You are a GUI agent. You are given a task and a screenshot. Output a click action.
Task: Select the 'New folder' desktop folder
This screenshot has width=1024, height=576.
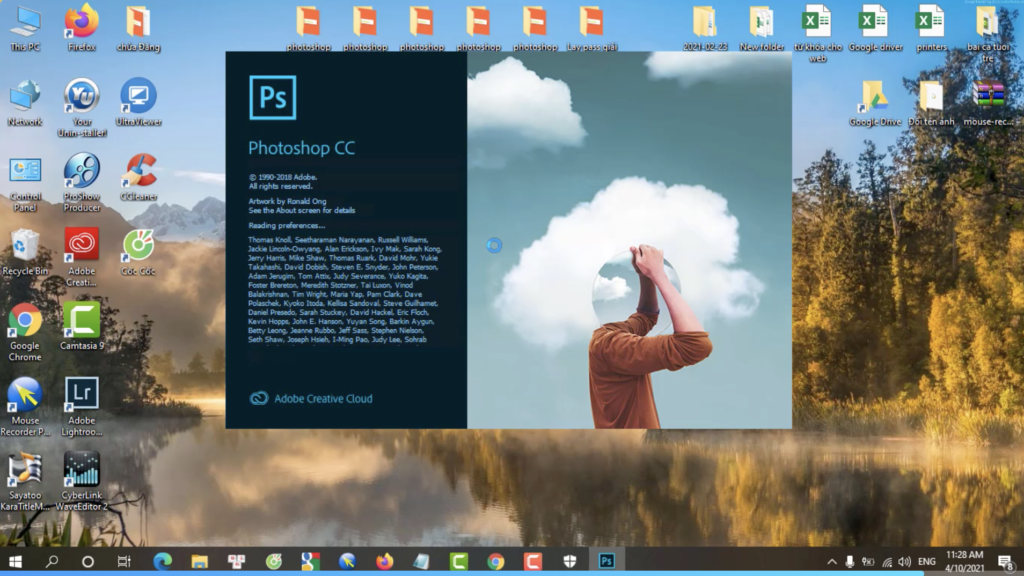coord(761,29)
